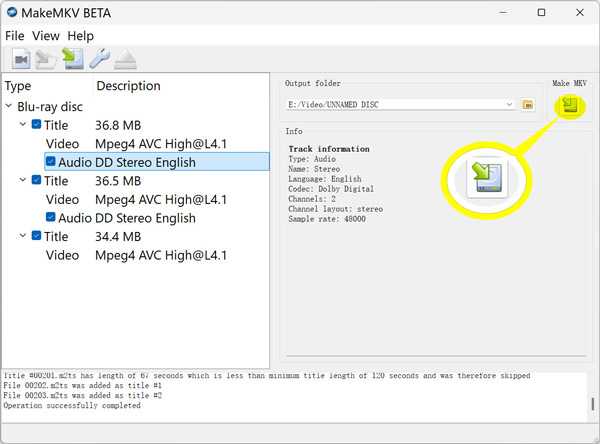Open the Help menu
The height and width of the screenshot is (444, 600).
tap(80, 36)
